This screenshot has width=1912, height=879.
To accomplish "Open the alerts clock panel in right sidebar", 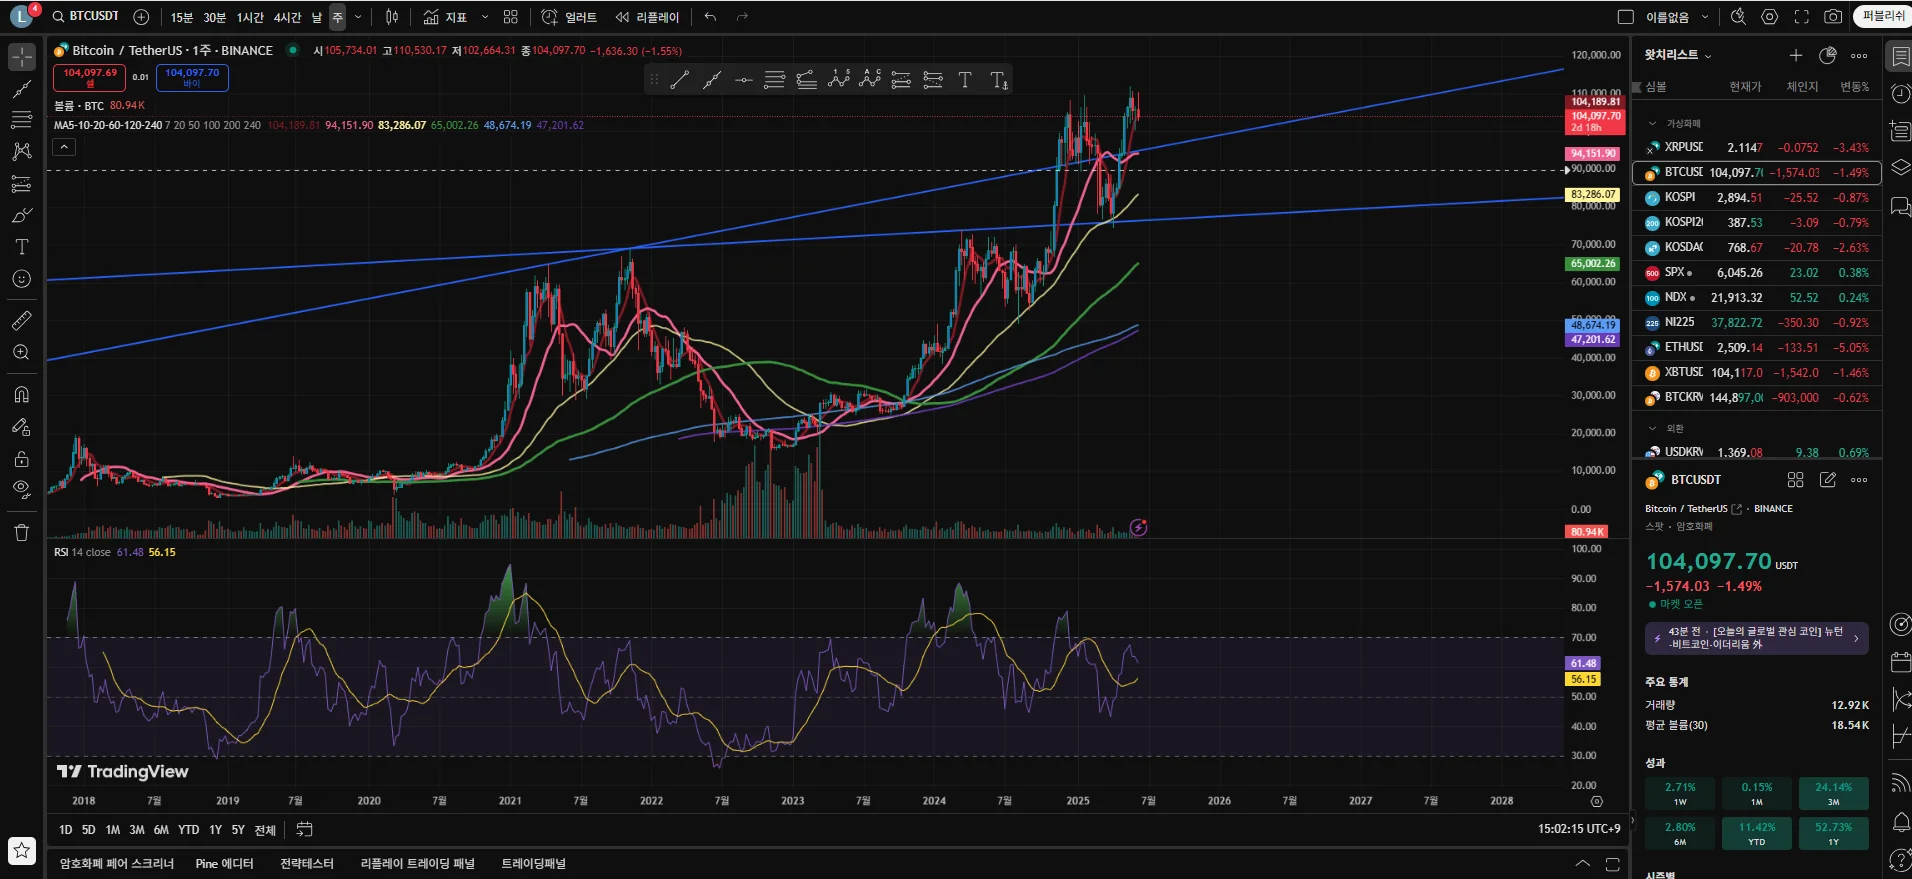I will [x=1900, y=93].
